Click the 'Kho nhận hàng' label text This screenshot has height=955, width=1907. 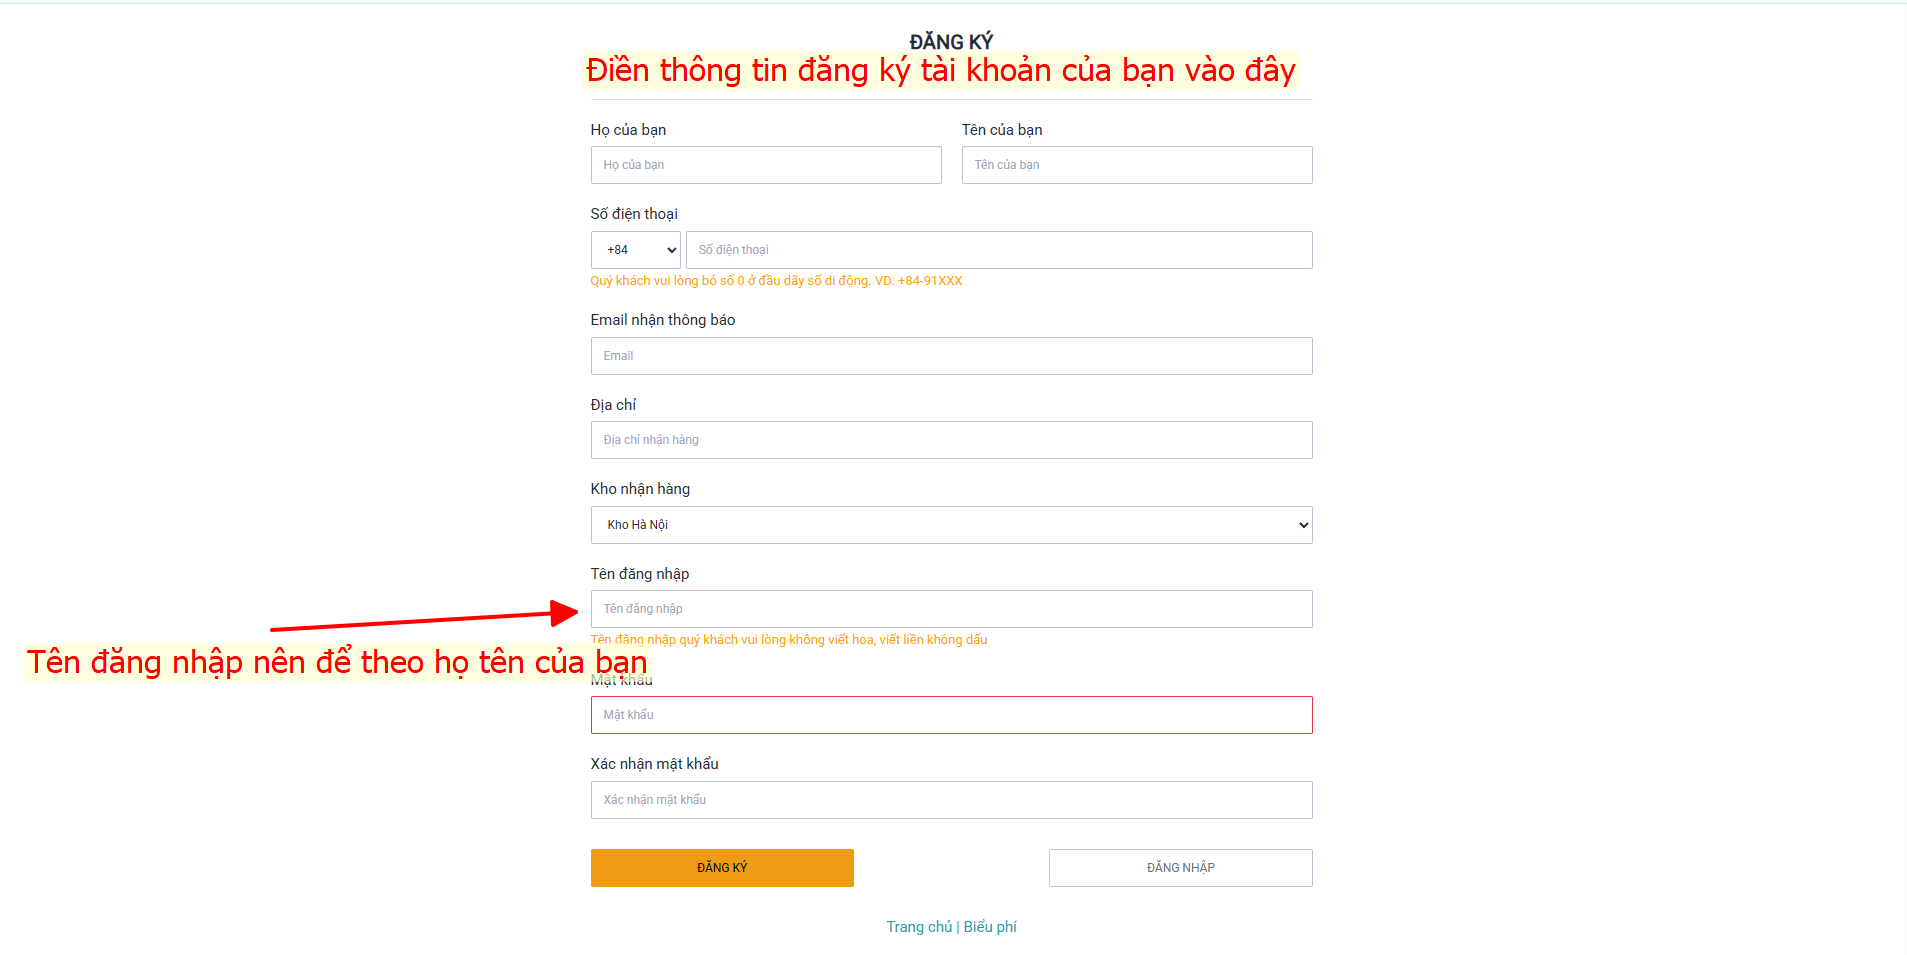(x=640, y=489)
